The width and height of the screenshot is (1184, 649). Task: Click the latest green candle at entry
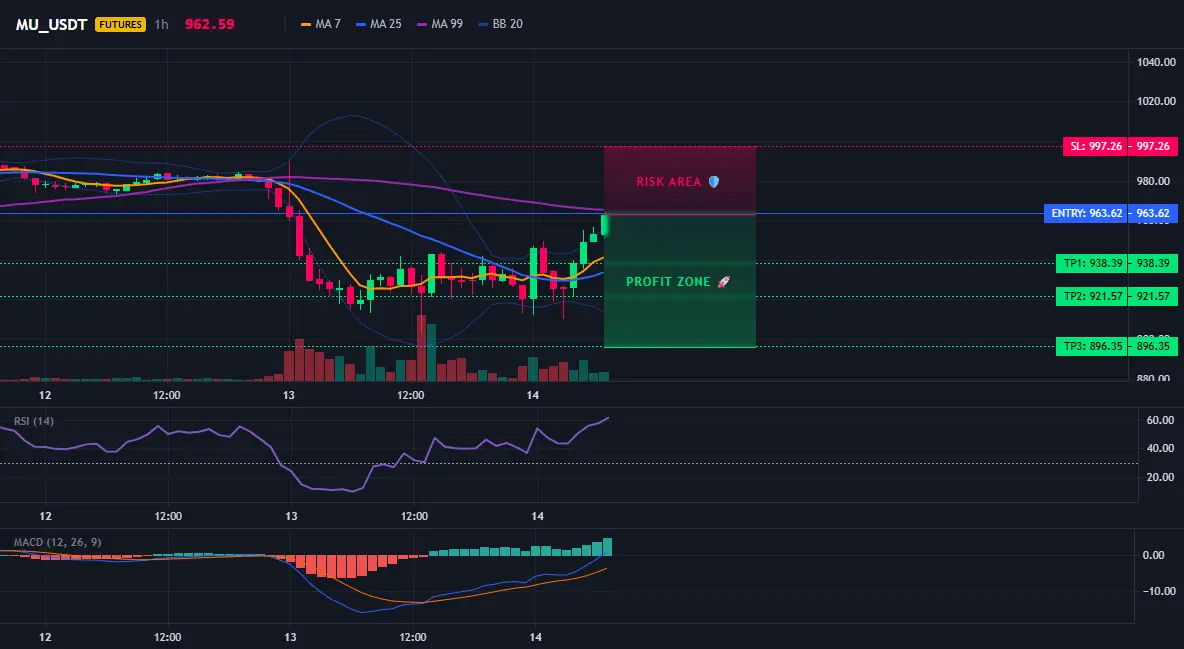pos(605,224)
